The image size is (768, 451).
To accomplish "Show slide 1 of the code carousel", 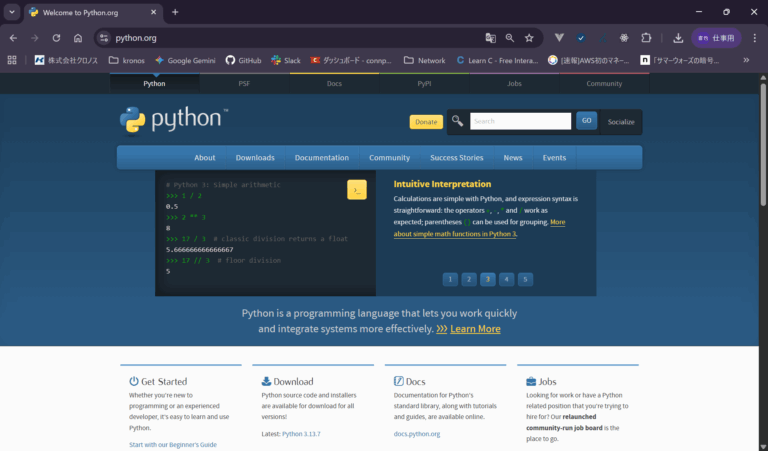I will pyautogui.click(x=450, y=279).
